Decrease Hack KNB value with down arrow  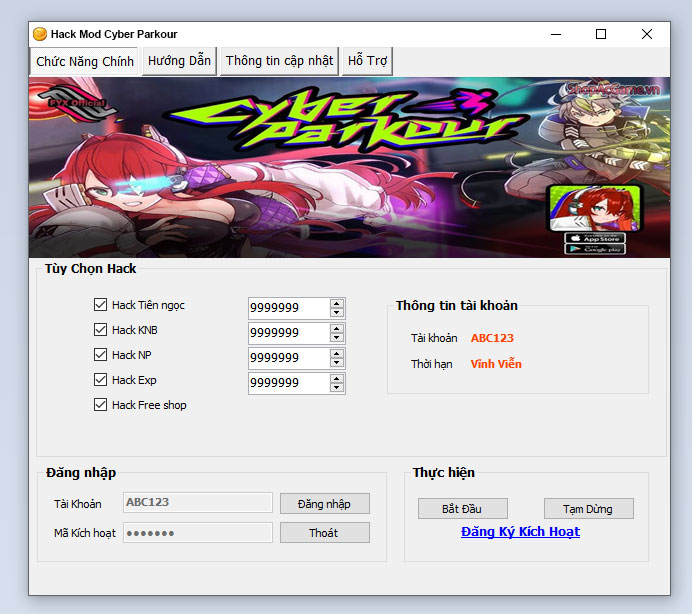pyautogui.click(x=337, y=338)
